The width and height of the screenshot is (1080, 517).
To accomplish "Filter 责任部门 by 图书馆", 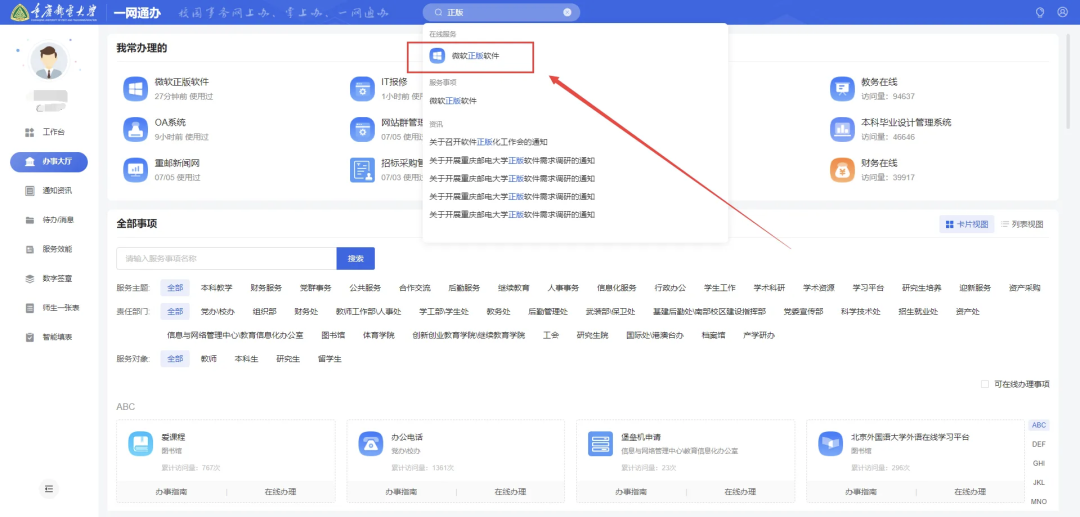I will coord(333,336).
